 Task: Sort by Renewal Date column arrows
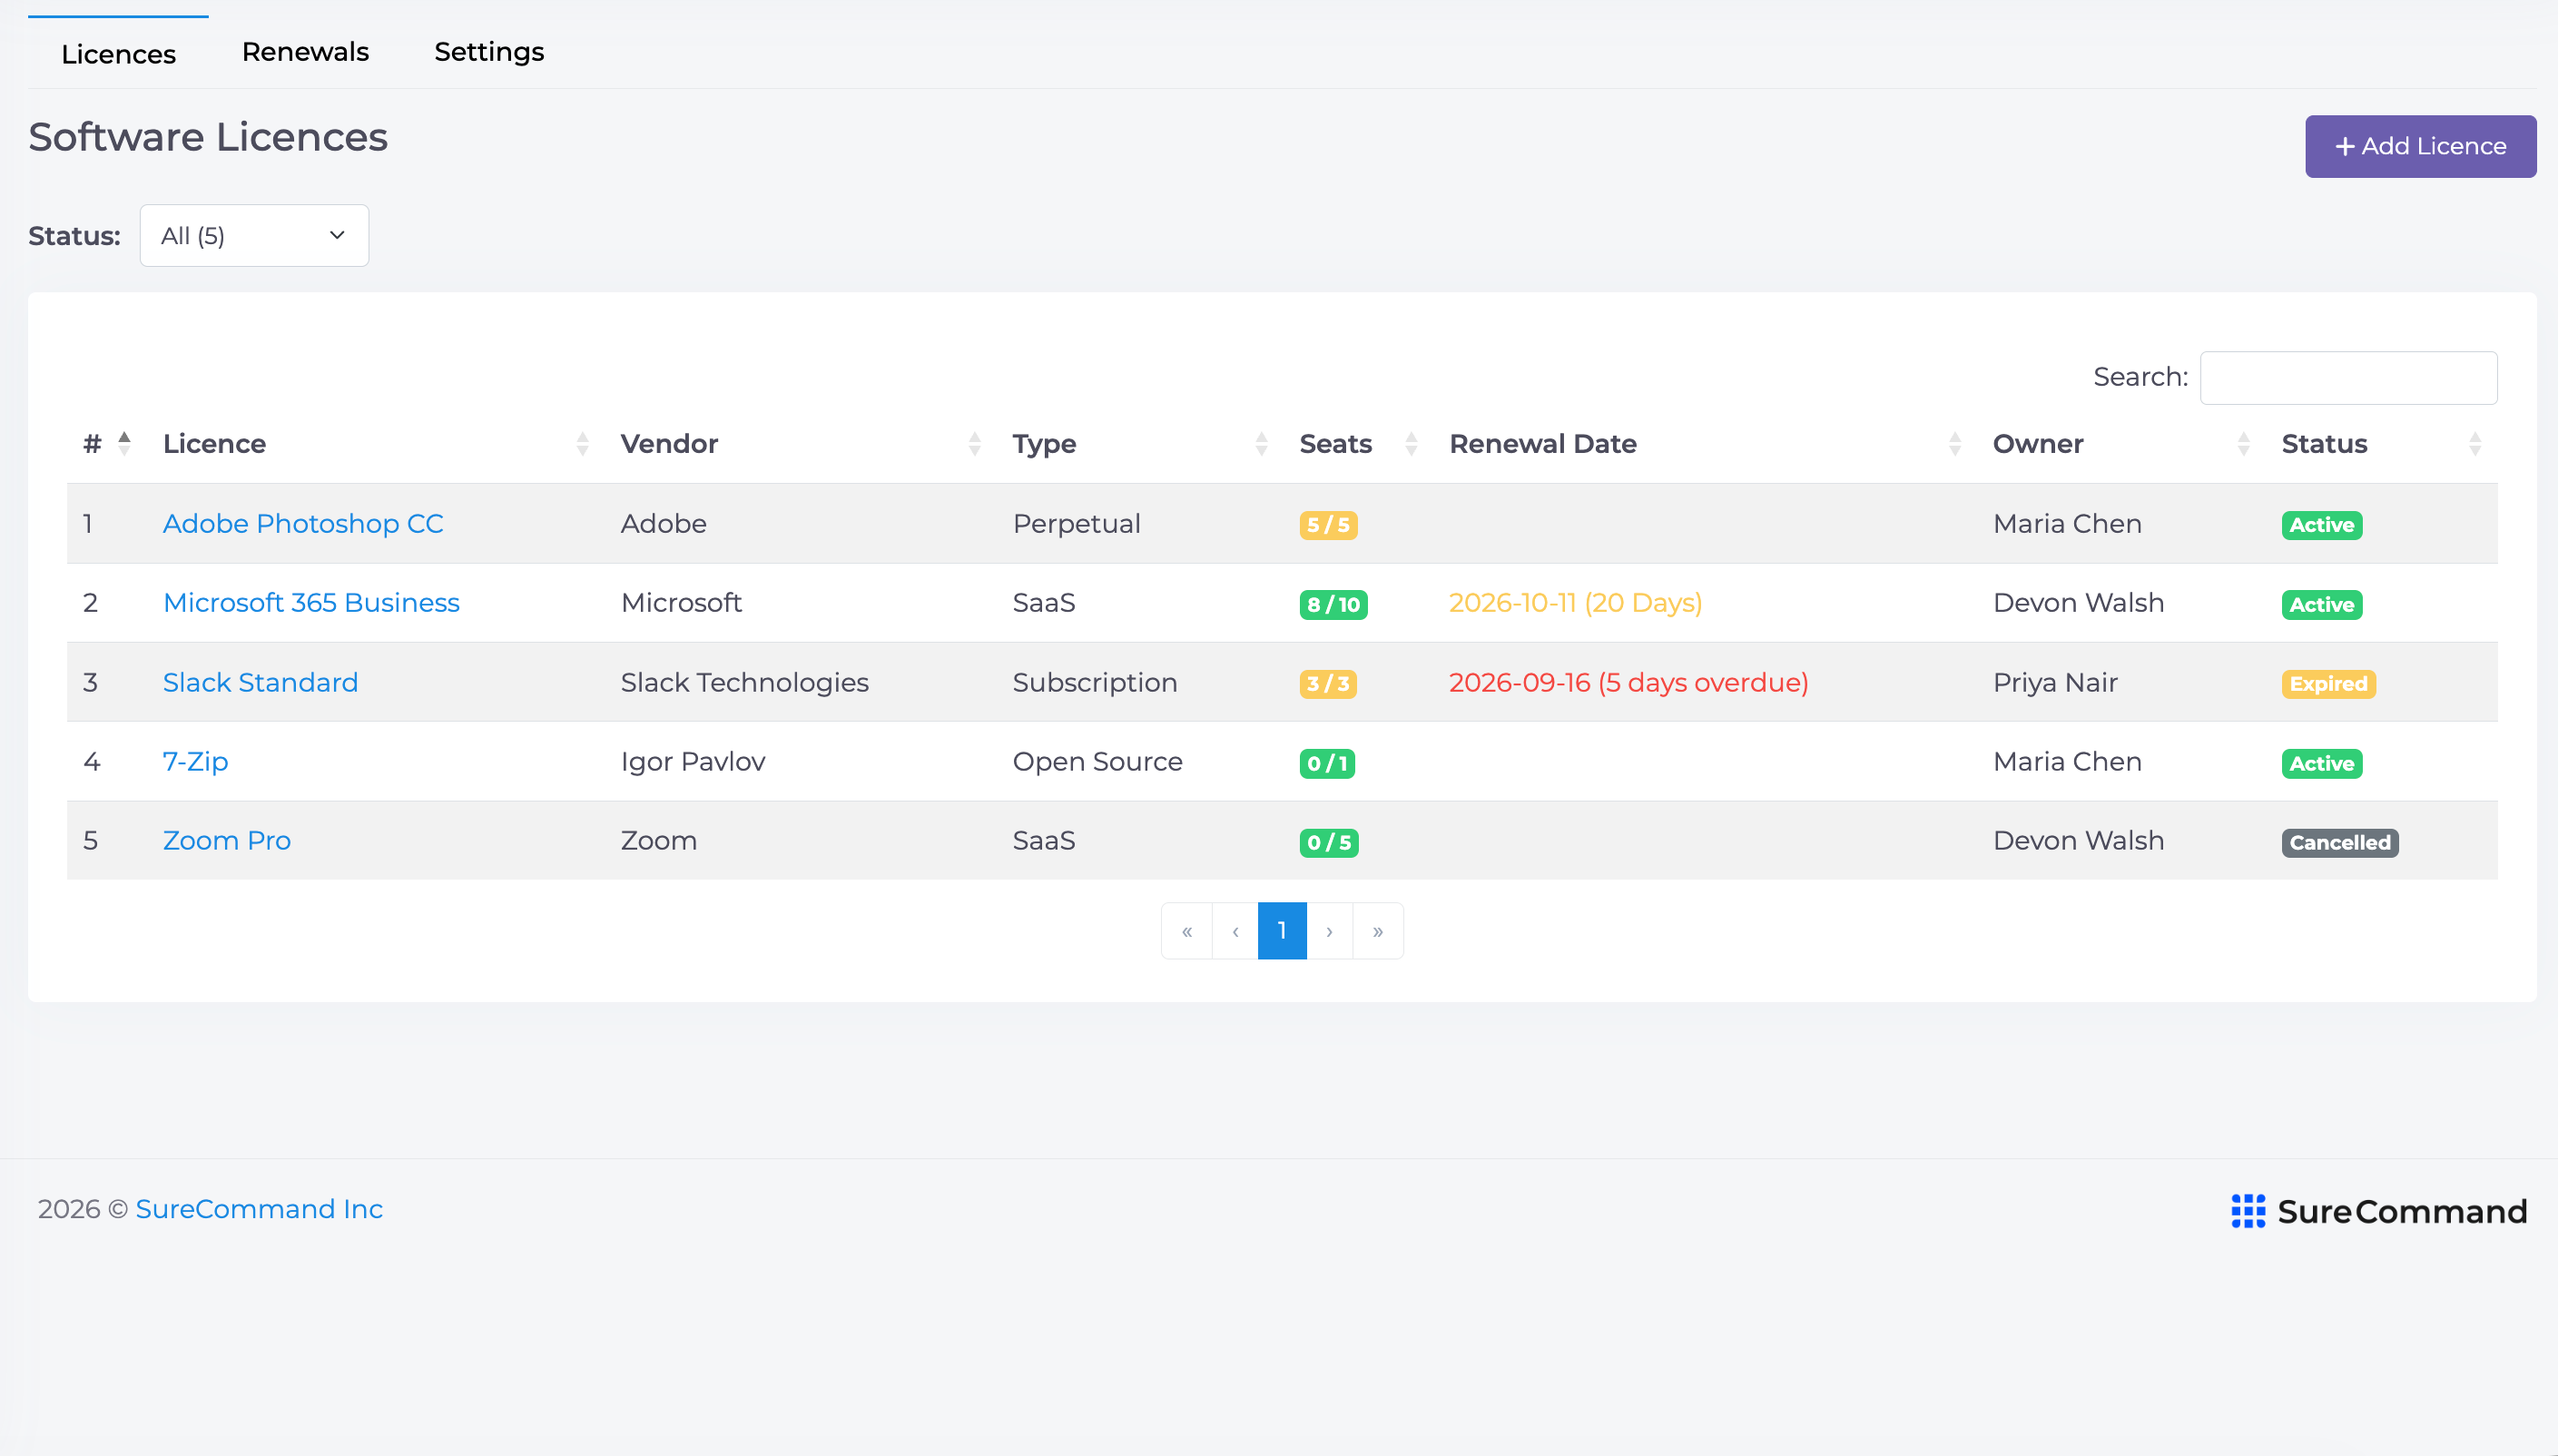click(x=1954, y=444)
